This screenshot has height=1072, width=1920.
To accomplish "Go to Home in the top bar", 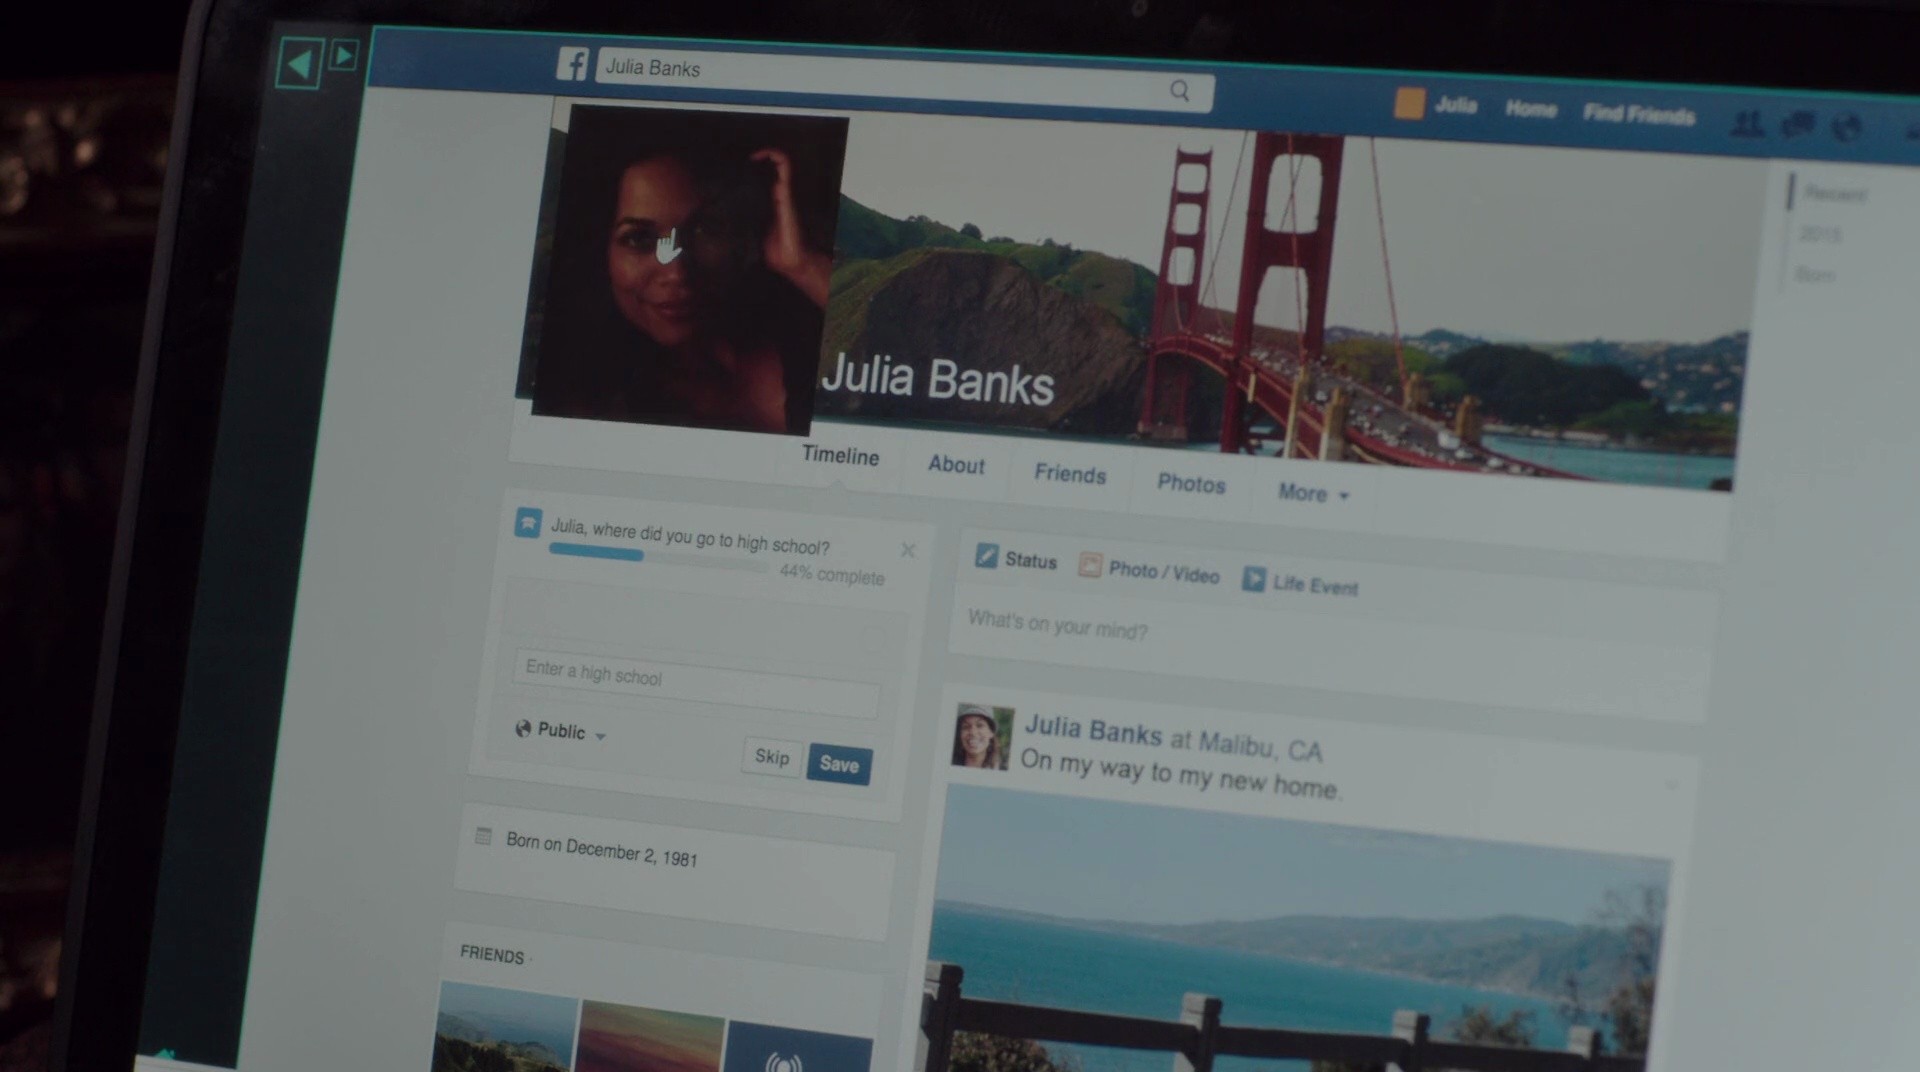I will [x=1531, y=109].
